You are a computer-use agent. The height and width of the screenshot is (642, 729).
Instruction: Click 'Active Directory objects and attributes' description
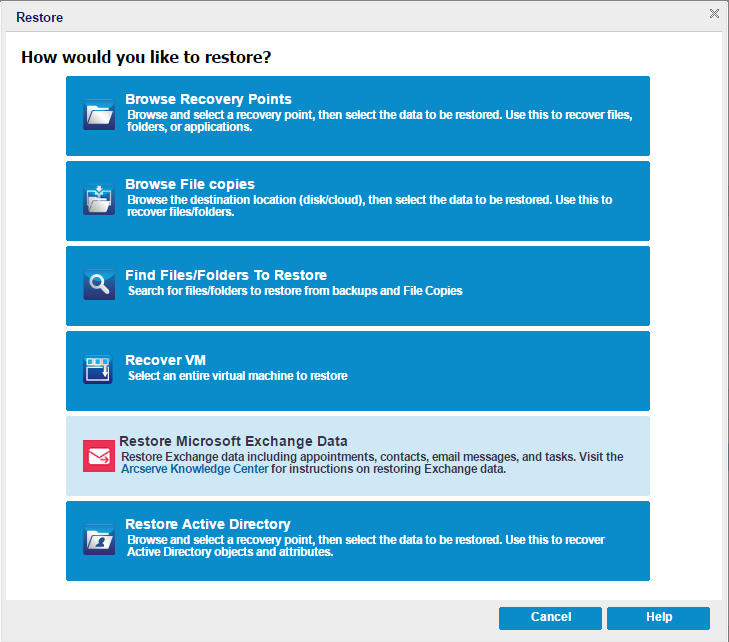(x=230, y=552)
